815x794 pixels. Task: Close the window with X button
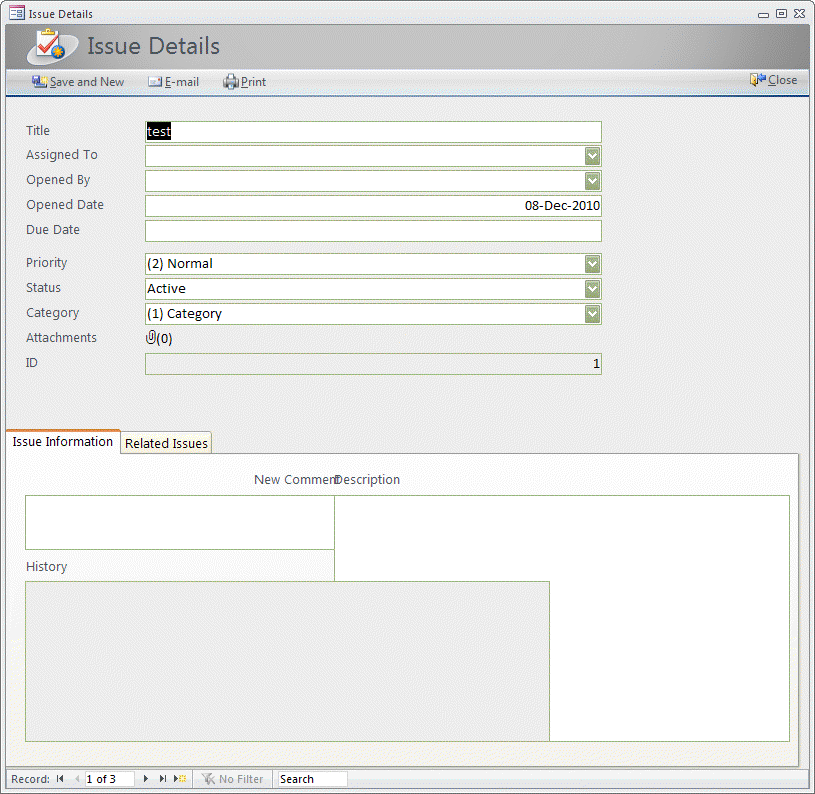tap(799, 14)
